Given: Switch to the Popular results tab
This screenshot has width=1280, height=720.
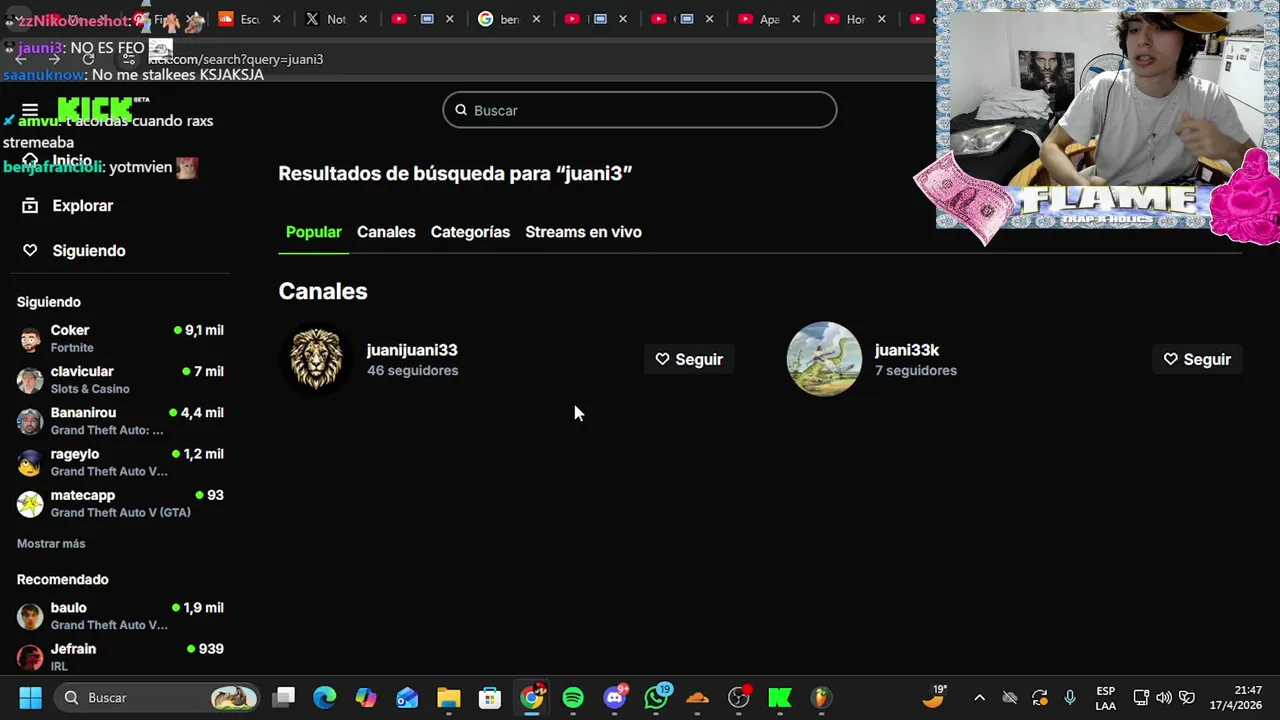Looking at the screenshot, I should coord(314,232).
